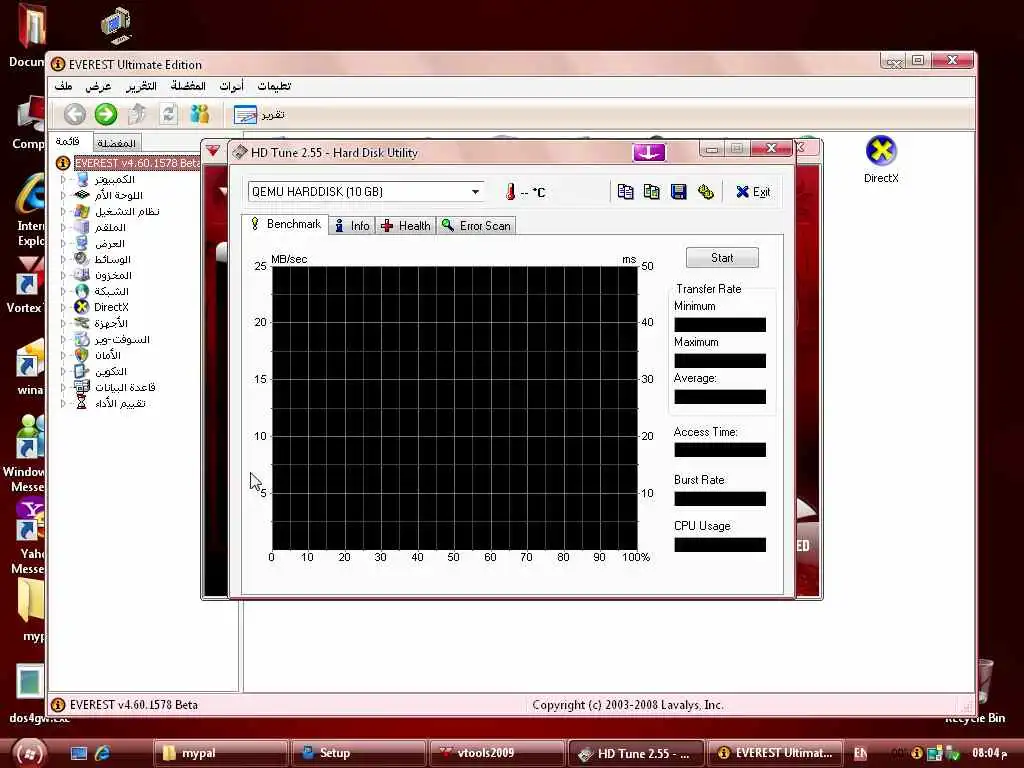Viewport: 1024px width, 768px height.
Task: Switch to the قائمة menu side tab
Action: (x=67, y=142)
